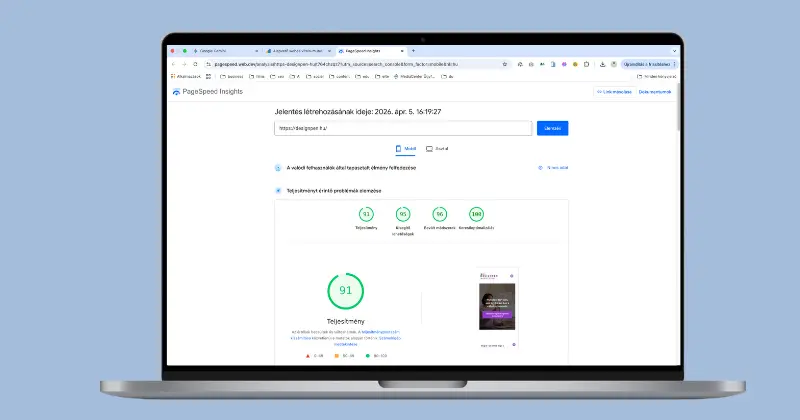
Task: Close the PageSpeed Insights tab
Action: [x=402, y=51]
